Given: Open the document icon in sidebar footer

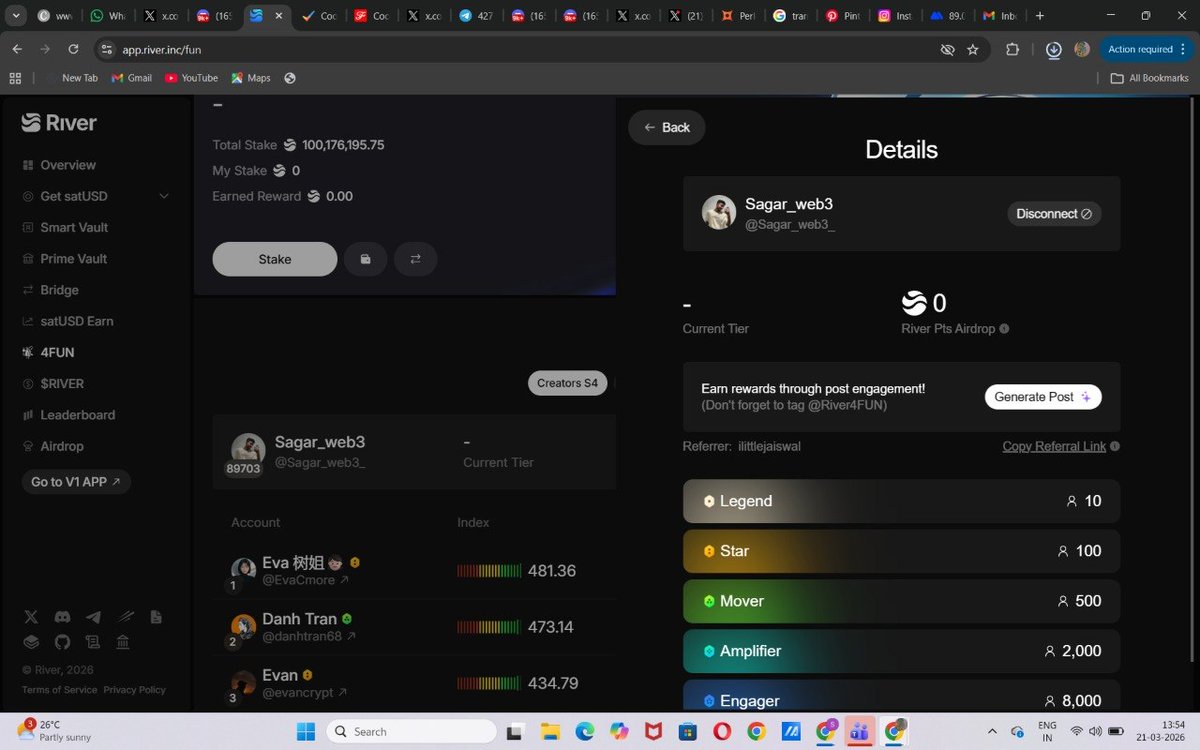Looking at the screenshot, I should [156, 618].
